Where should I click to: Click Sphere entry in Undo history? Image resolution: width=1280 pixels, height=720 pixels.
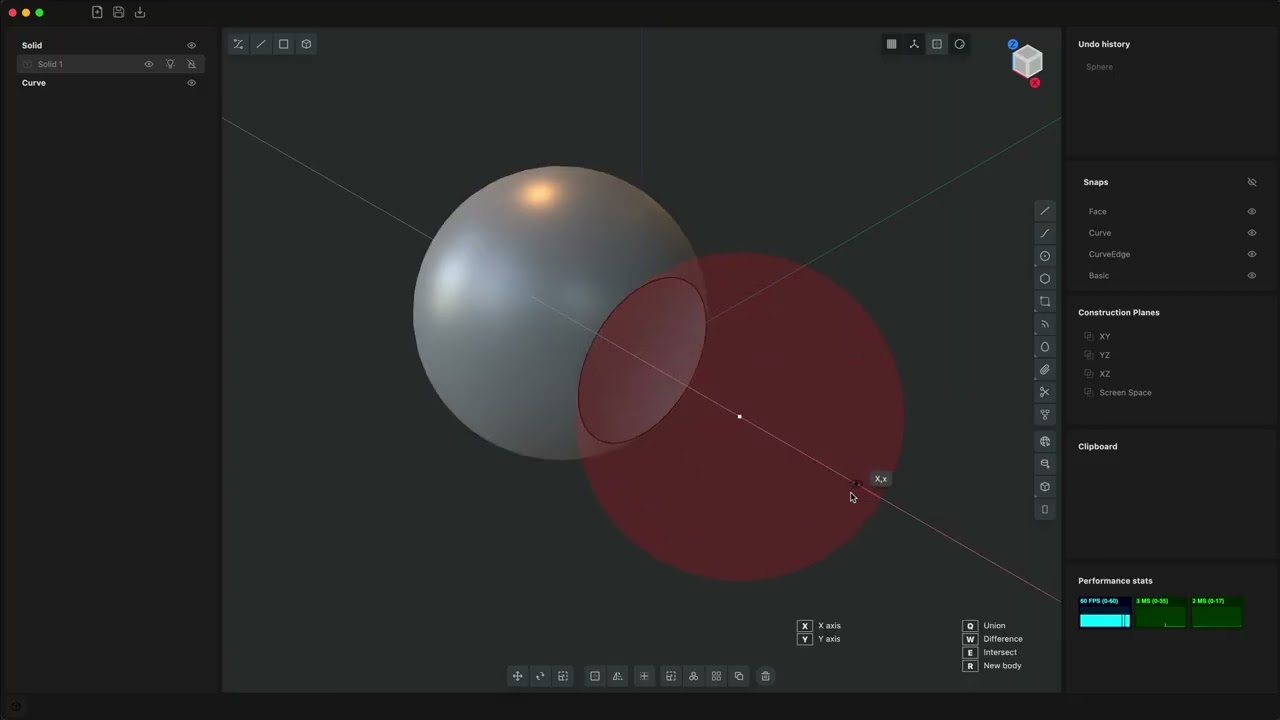coord(1099,67)
